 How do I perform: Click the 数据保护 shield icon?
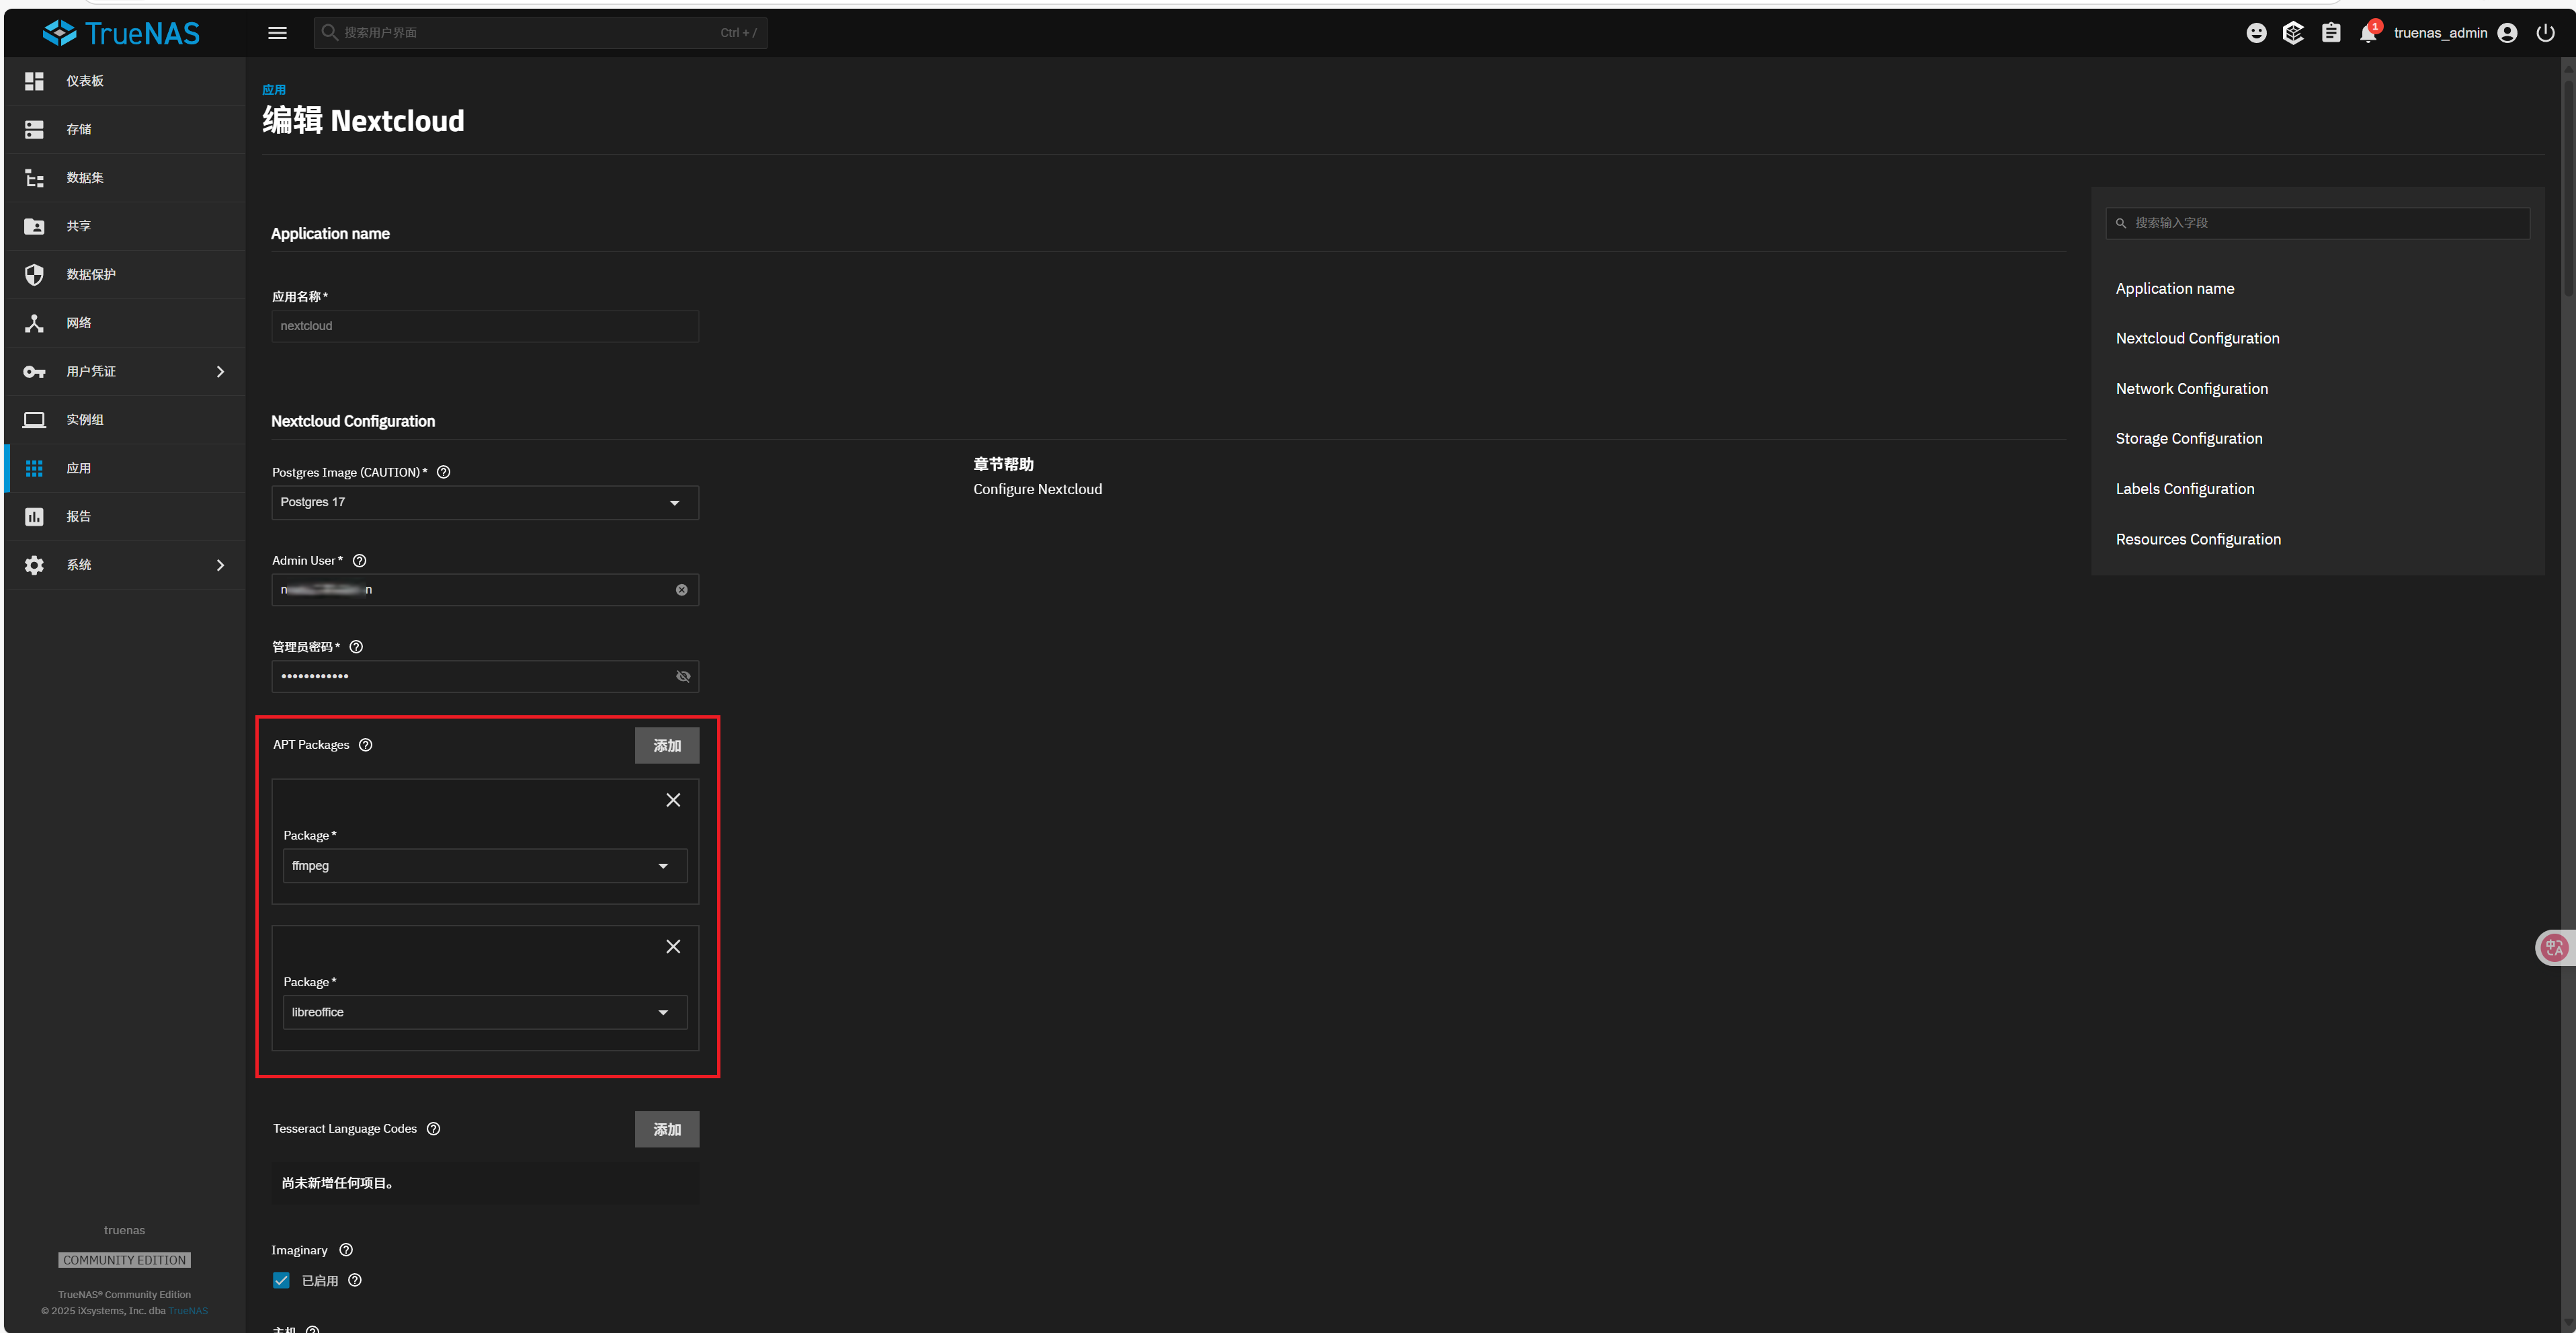(34, 274)
